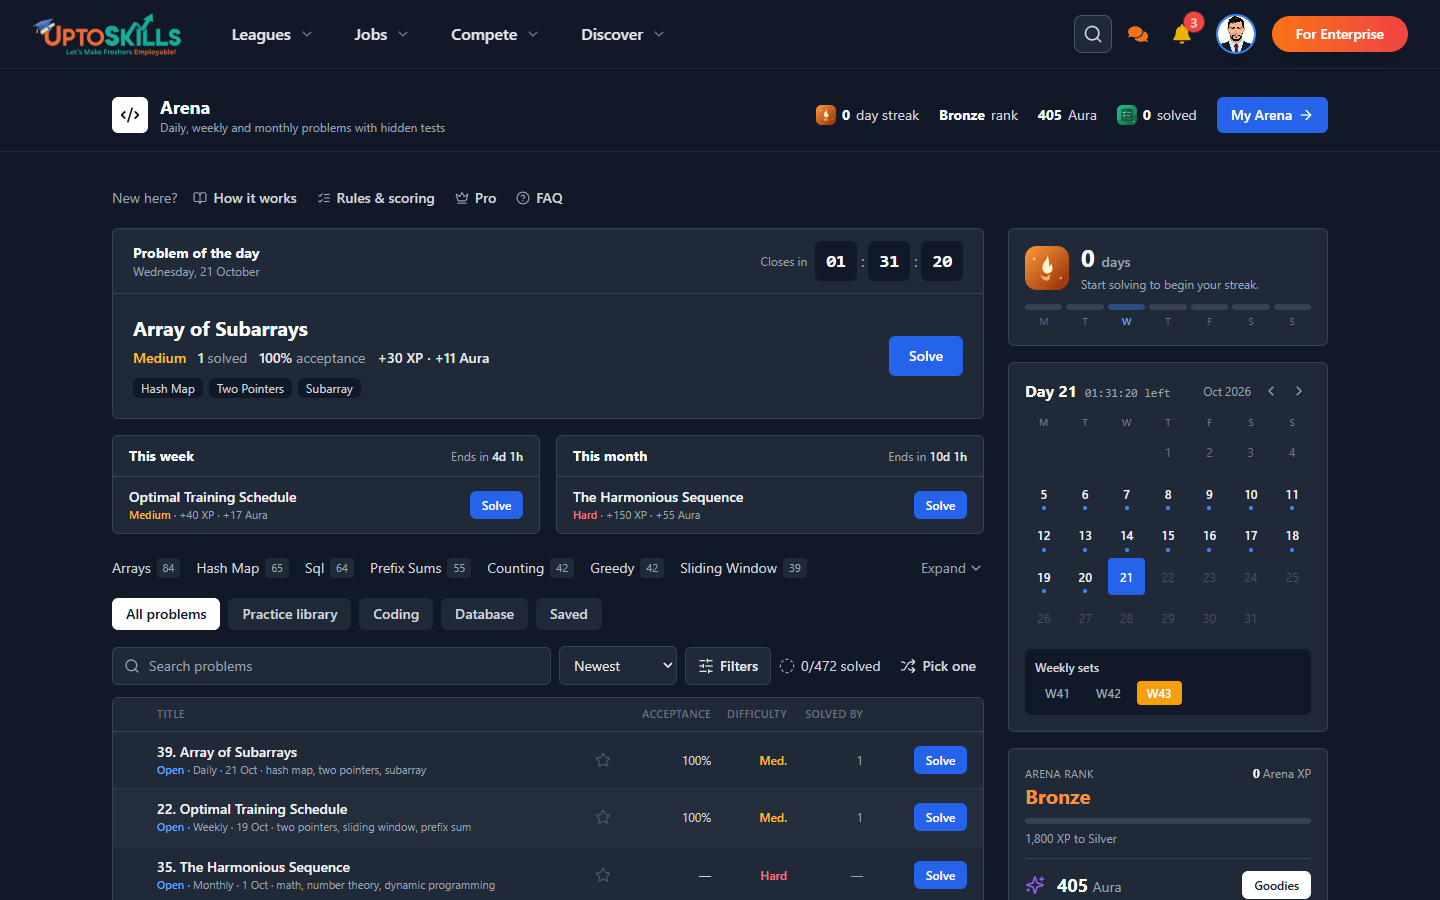Select day 19 in the calendar
This screenshot has width=1440, height=900.
pyautogui.click(x=1043, y=577)
